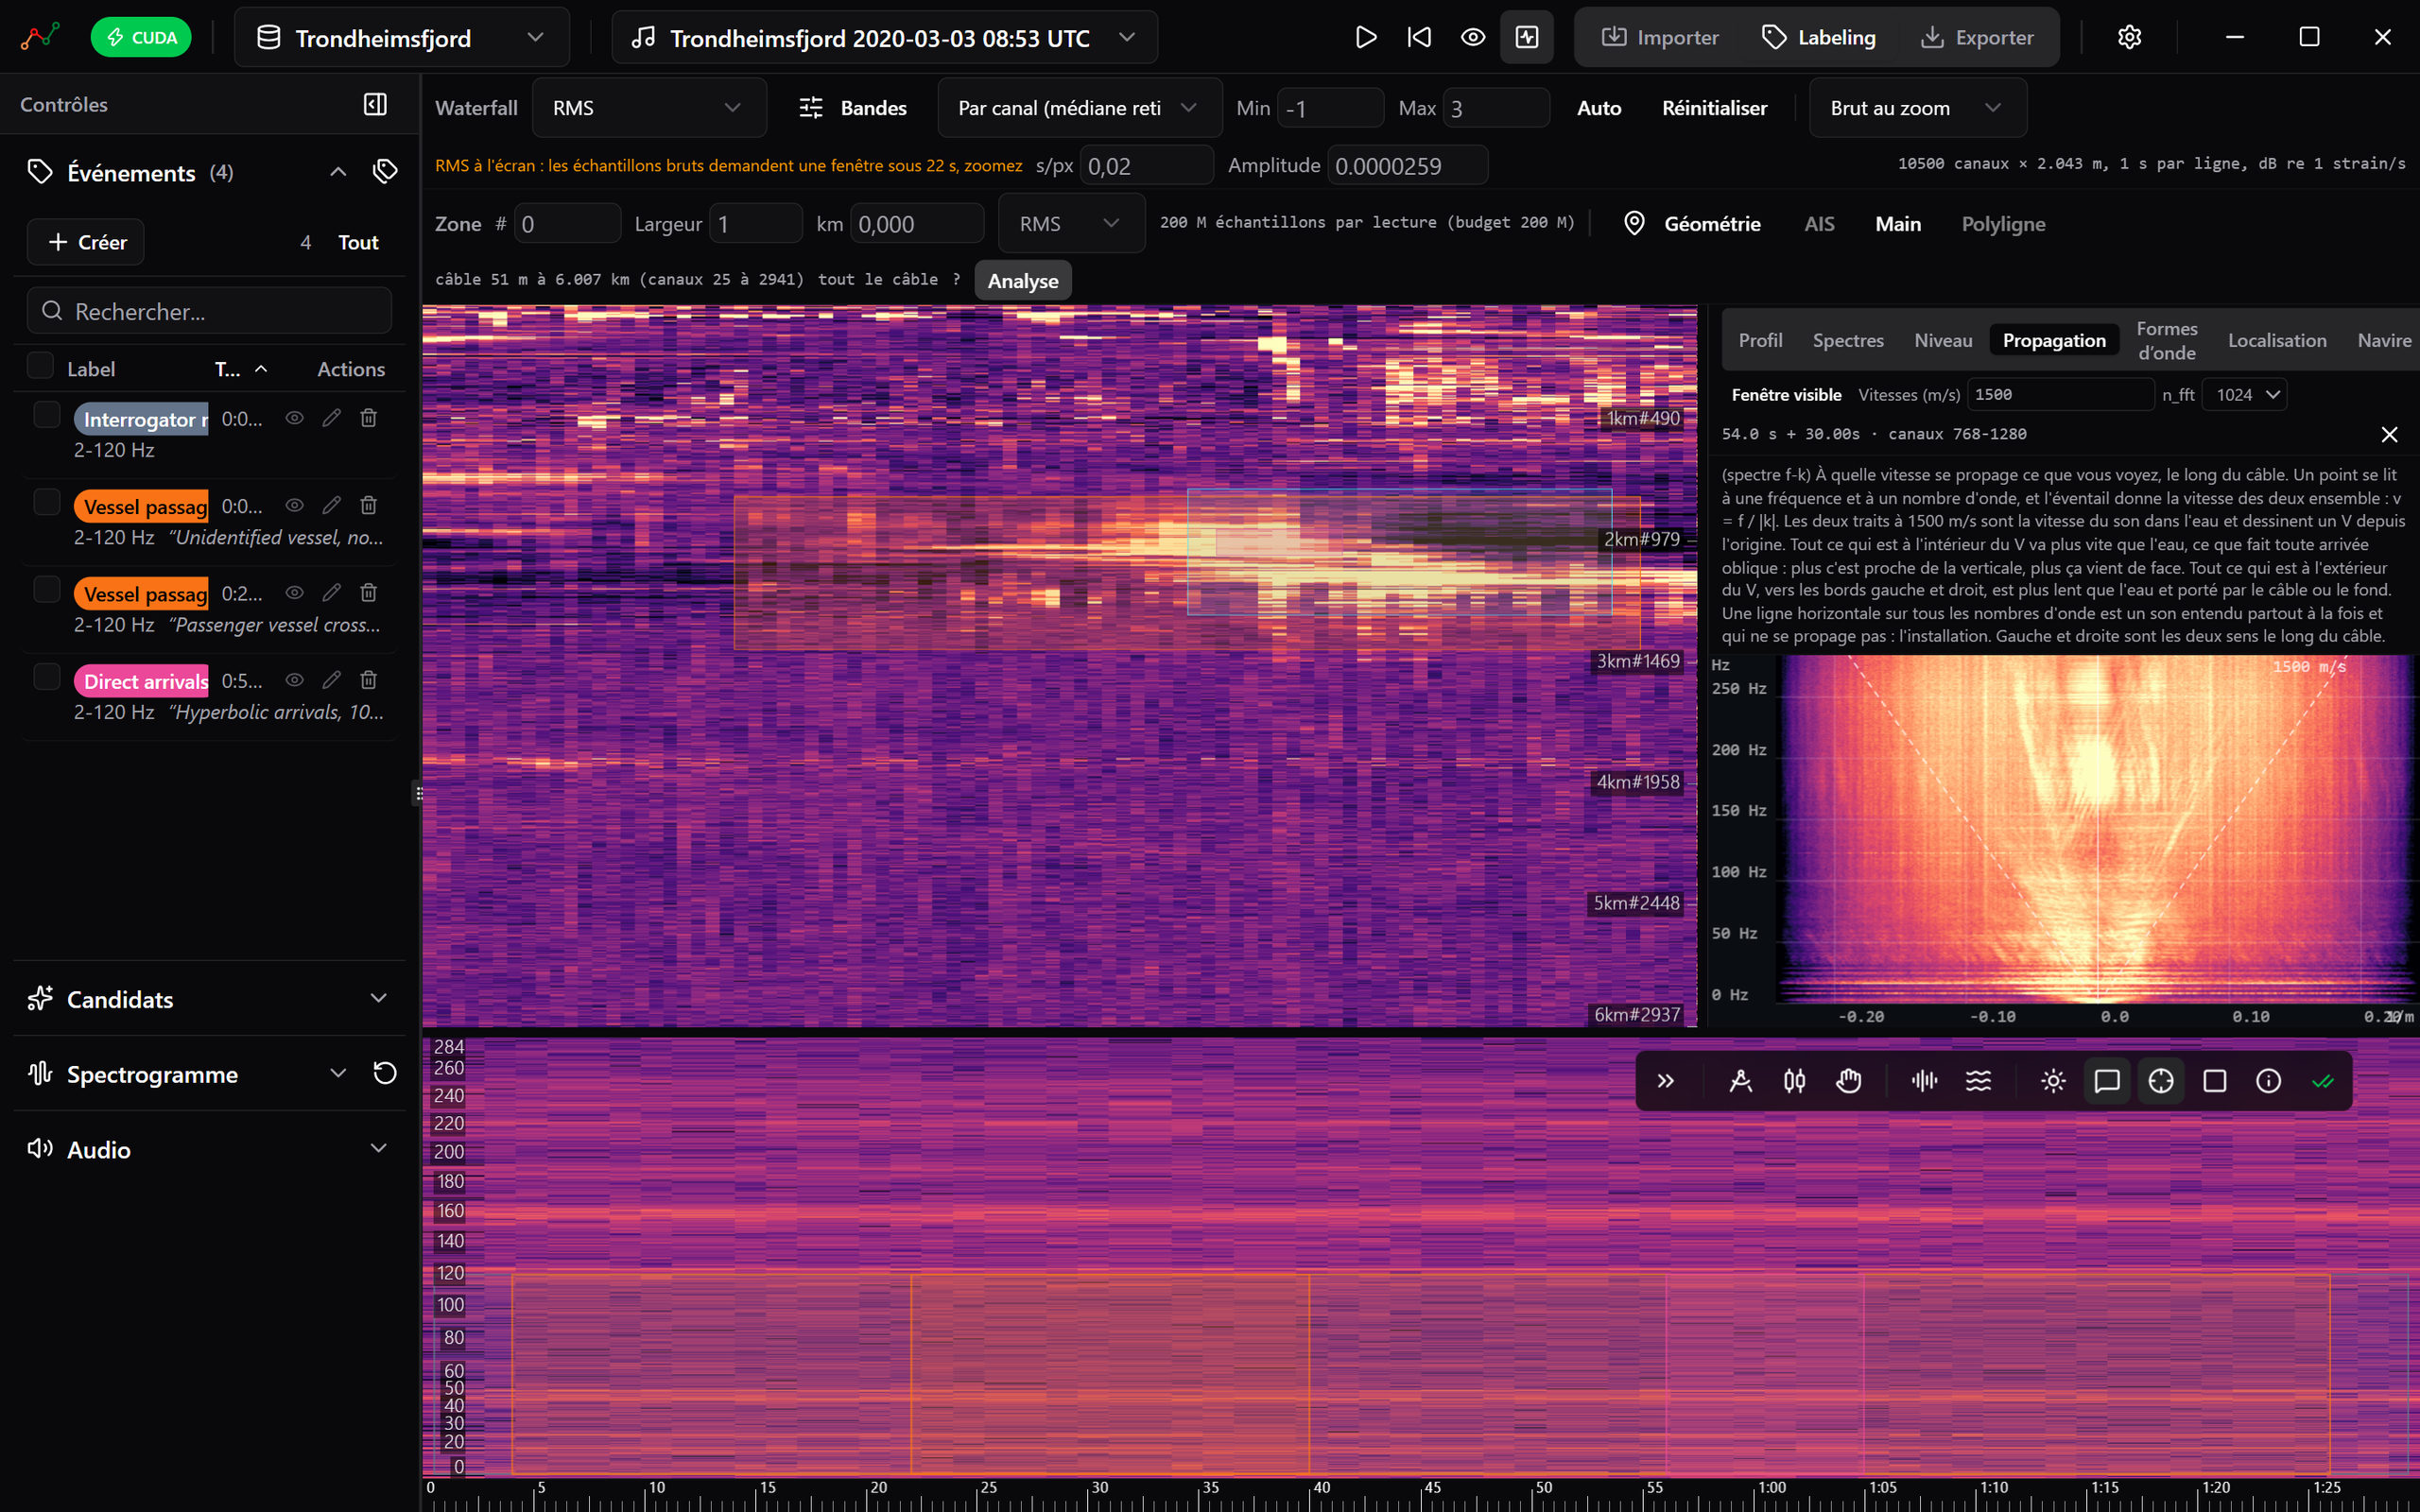The height and width of the screenshot is (1512, 2420).
Task: Open the Par canal normalization dropdown
Action: click(x=1079, y=108)
